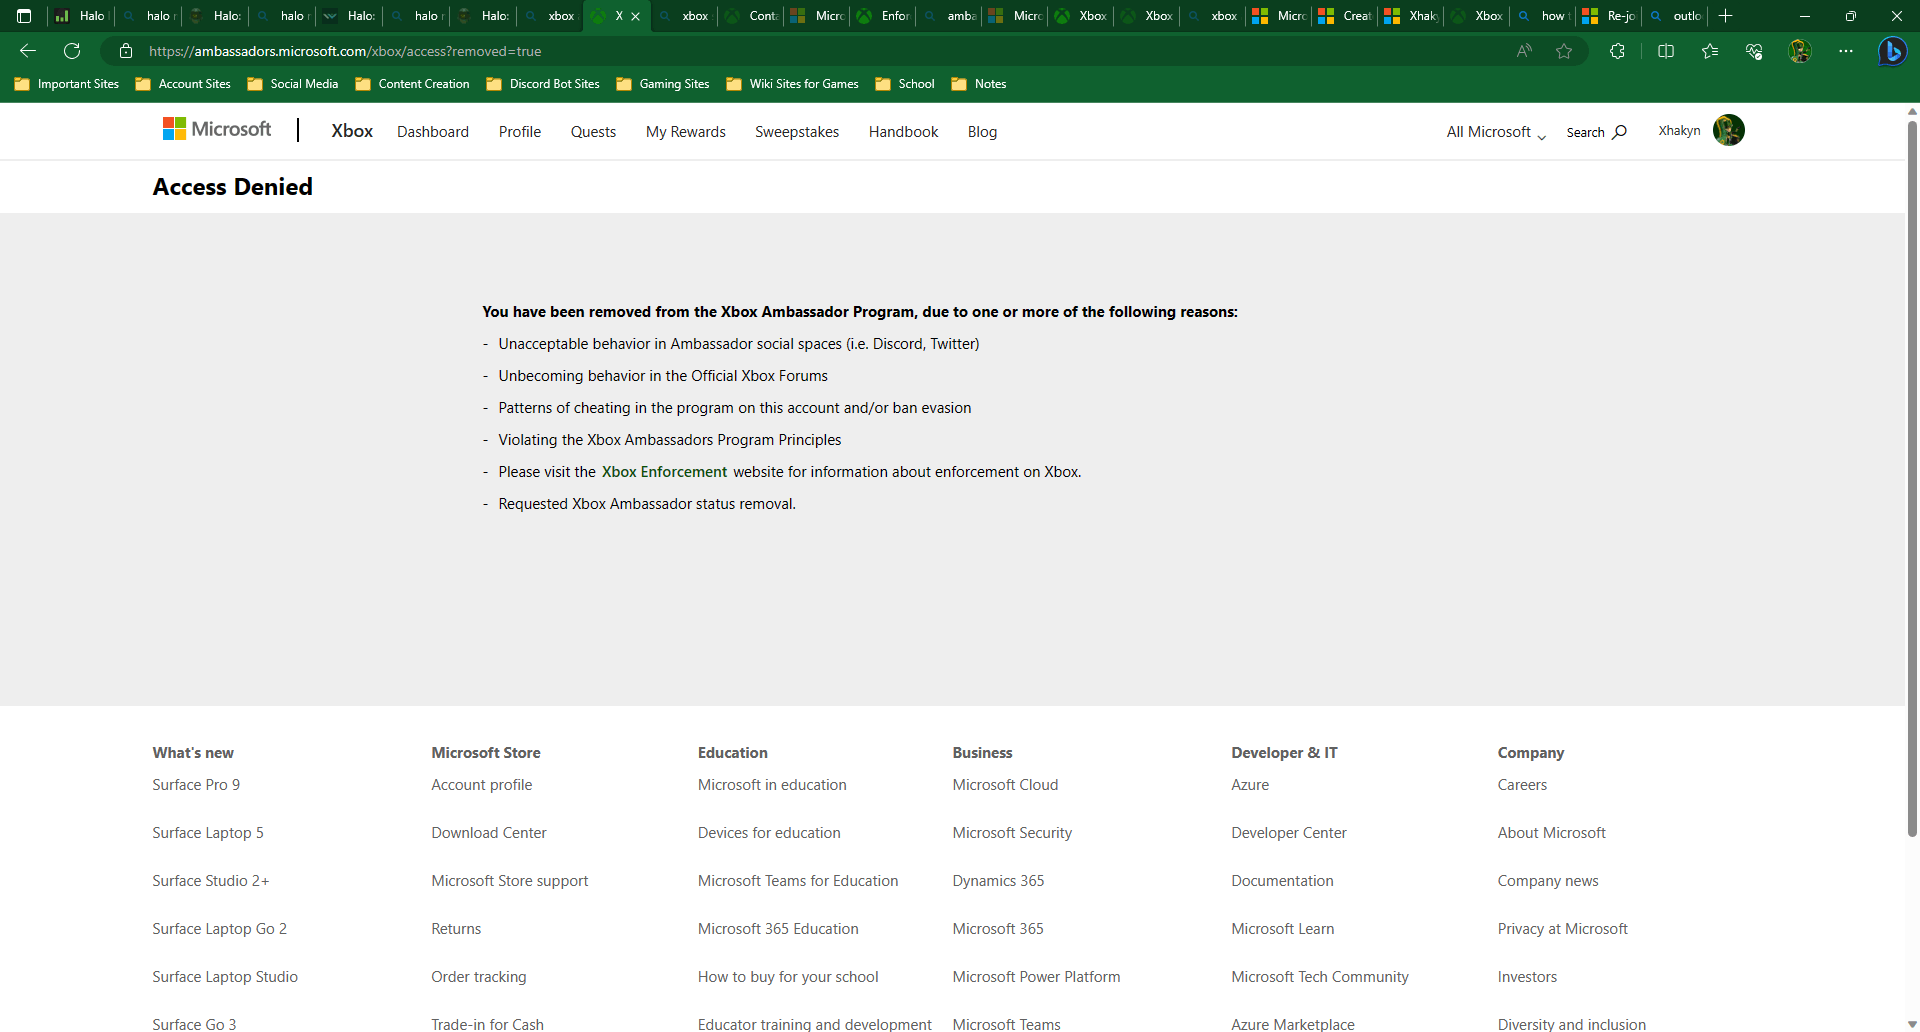Open the Privacy at Microsoft link
This screenshot has height=1032, width=1920.
coord(1562,929)
